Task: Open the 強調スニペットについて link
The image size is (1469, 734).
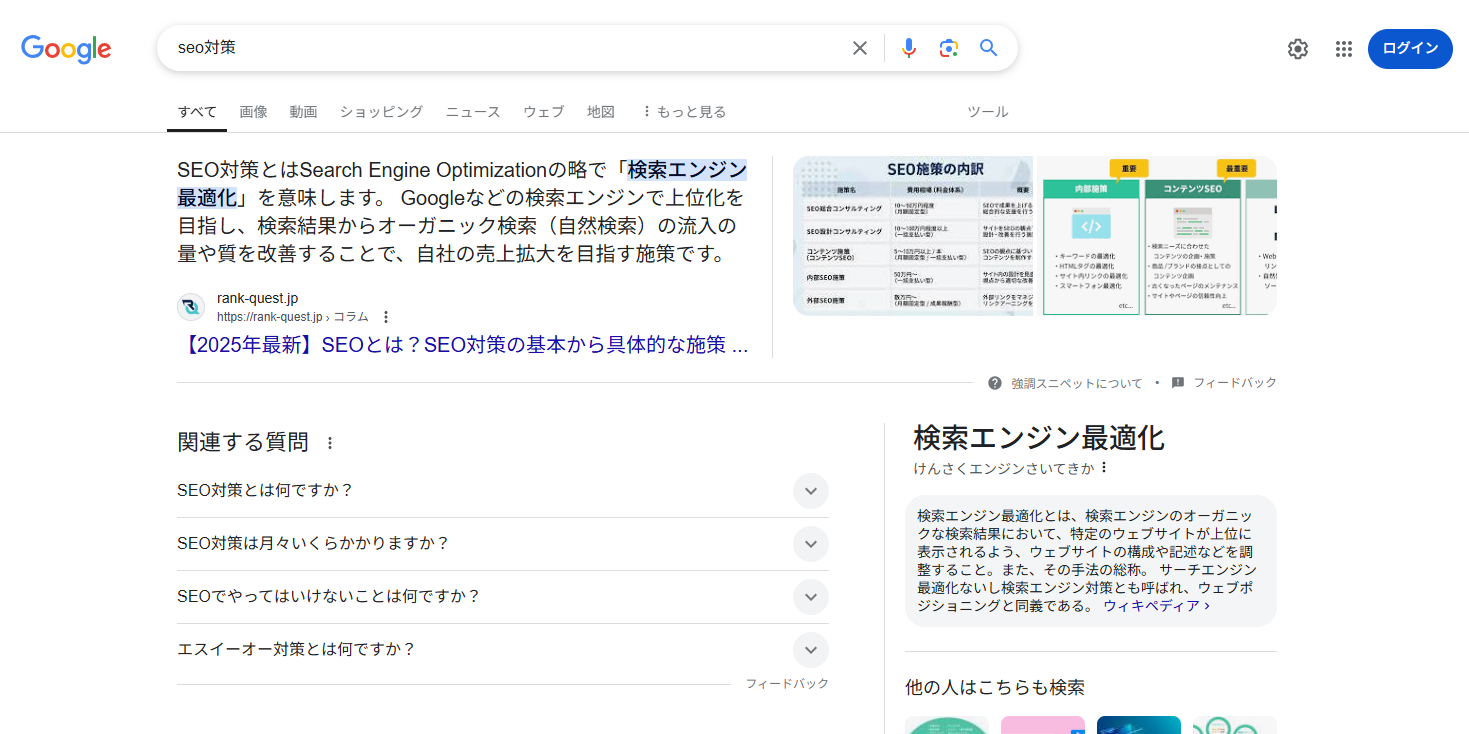Action: coord(1076,383)
